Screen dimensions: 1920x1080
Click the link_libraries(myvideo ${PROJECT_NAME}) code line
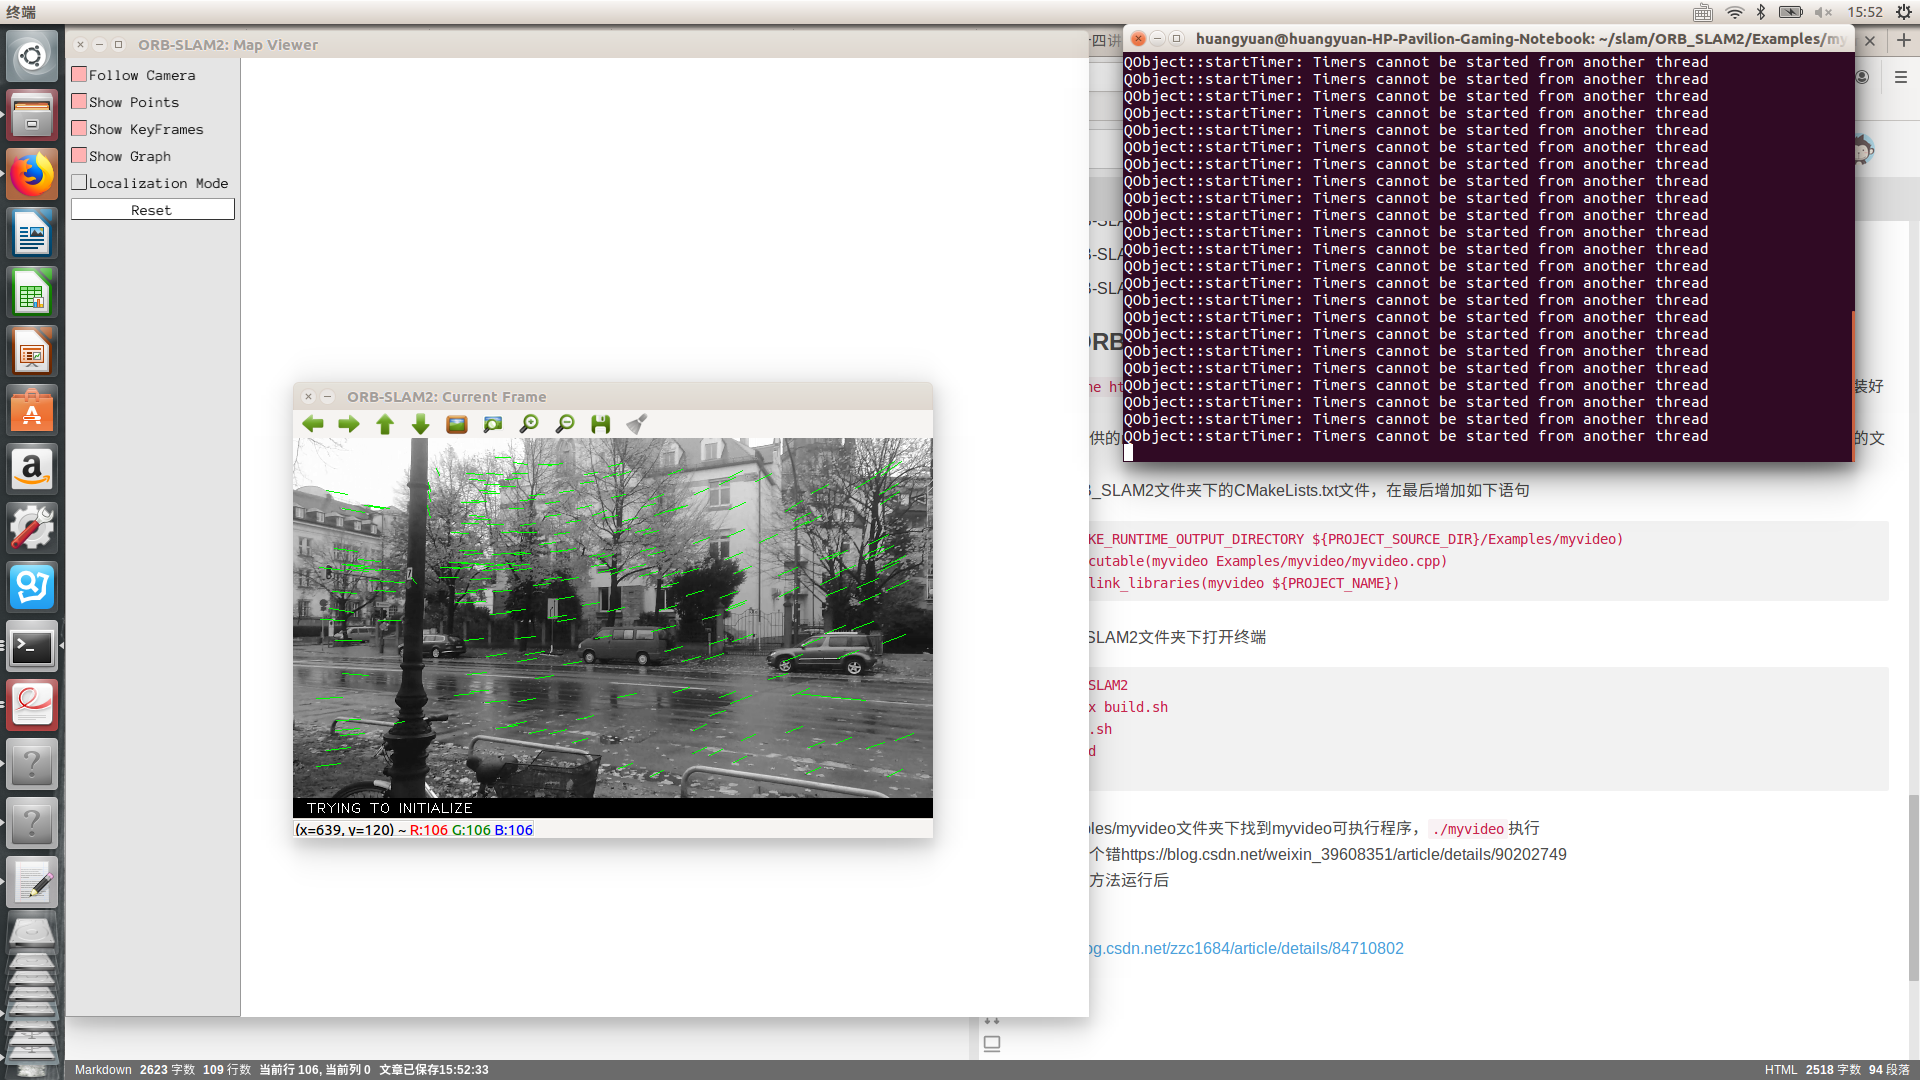(1244, 583)
